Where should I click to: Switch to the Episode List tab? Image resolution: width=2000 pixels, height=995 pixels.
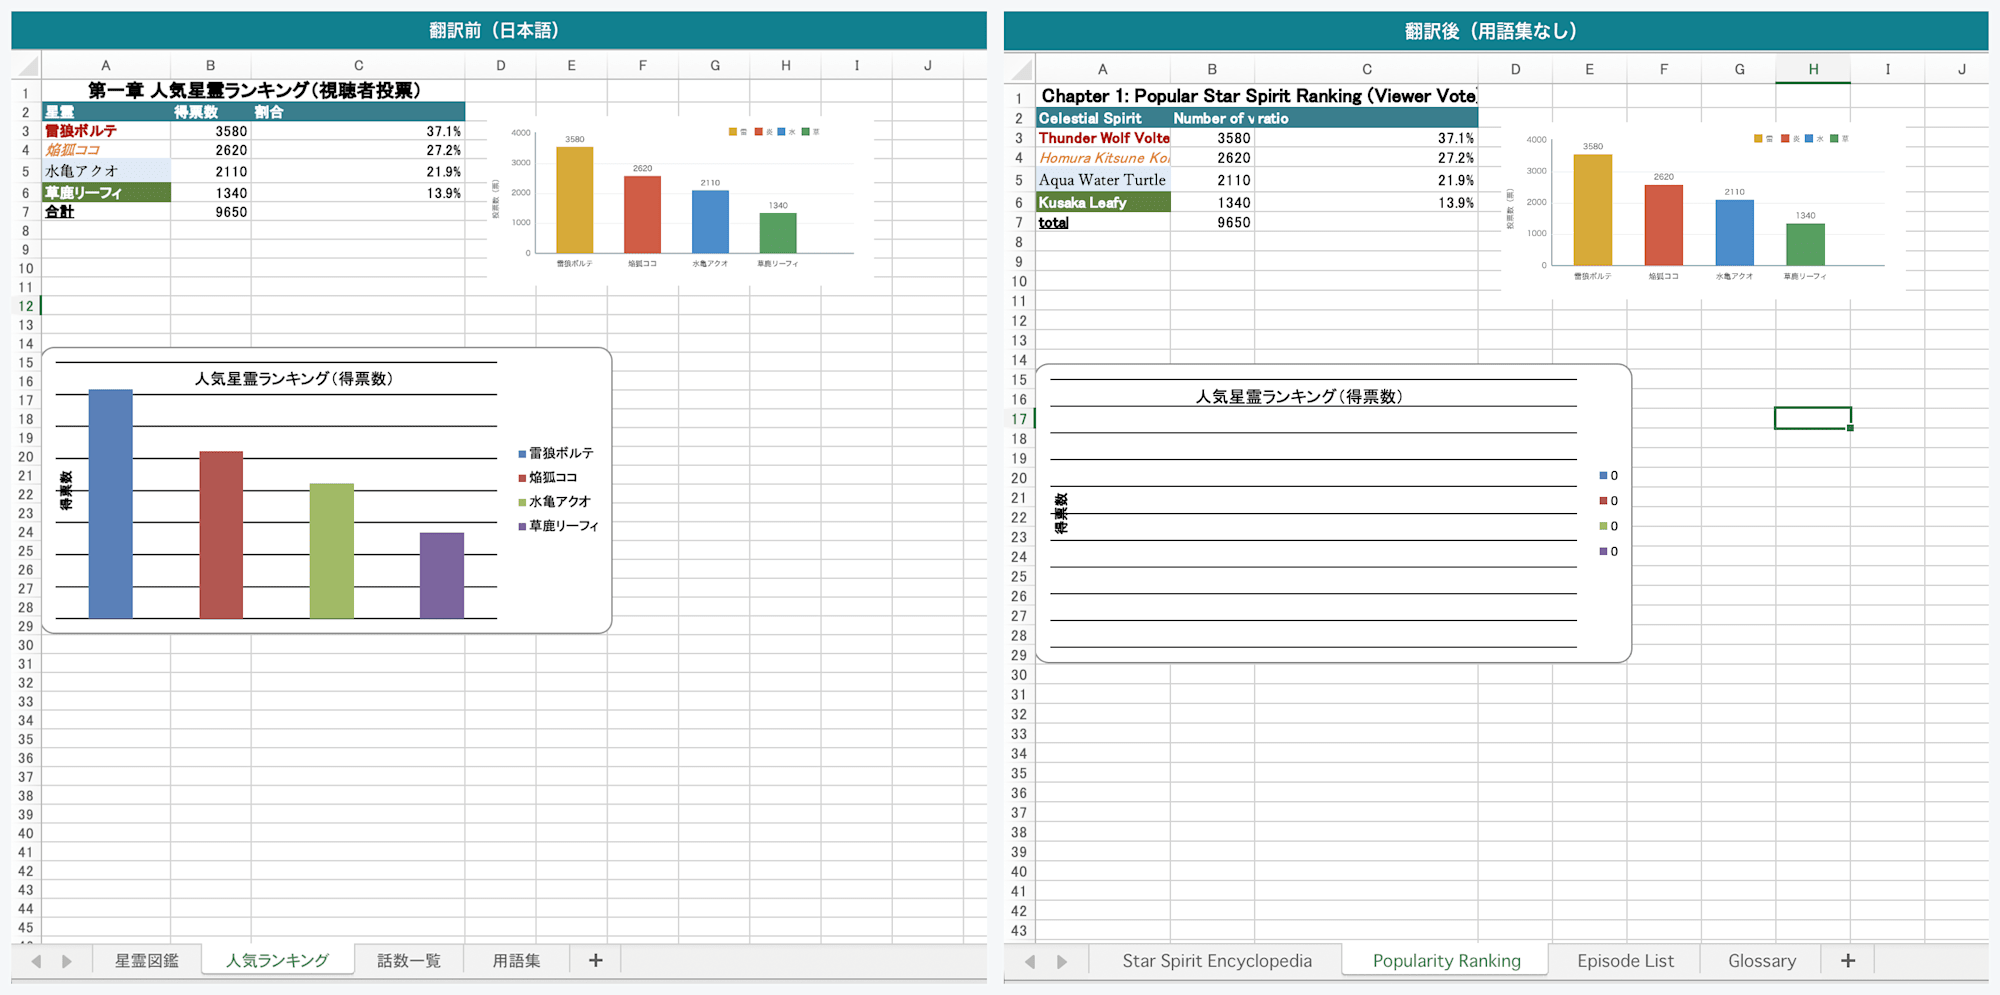coord(1625,960)
